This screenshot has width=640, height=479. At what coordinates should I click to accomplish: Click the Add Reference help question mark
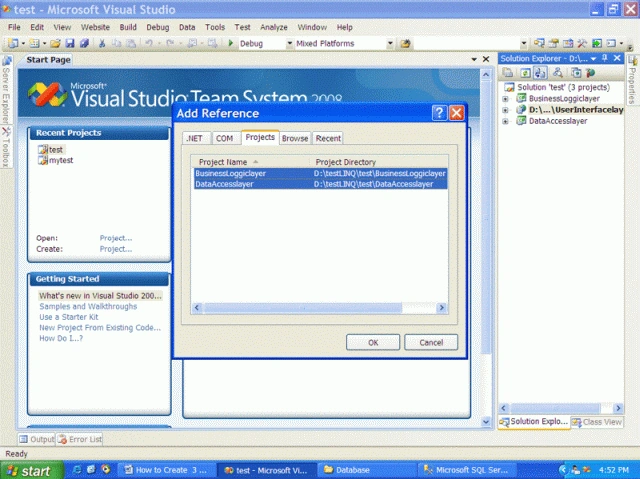[439, 113]
